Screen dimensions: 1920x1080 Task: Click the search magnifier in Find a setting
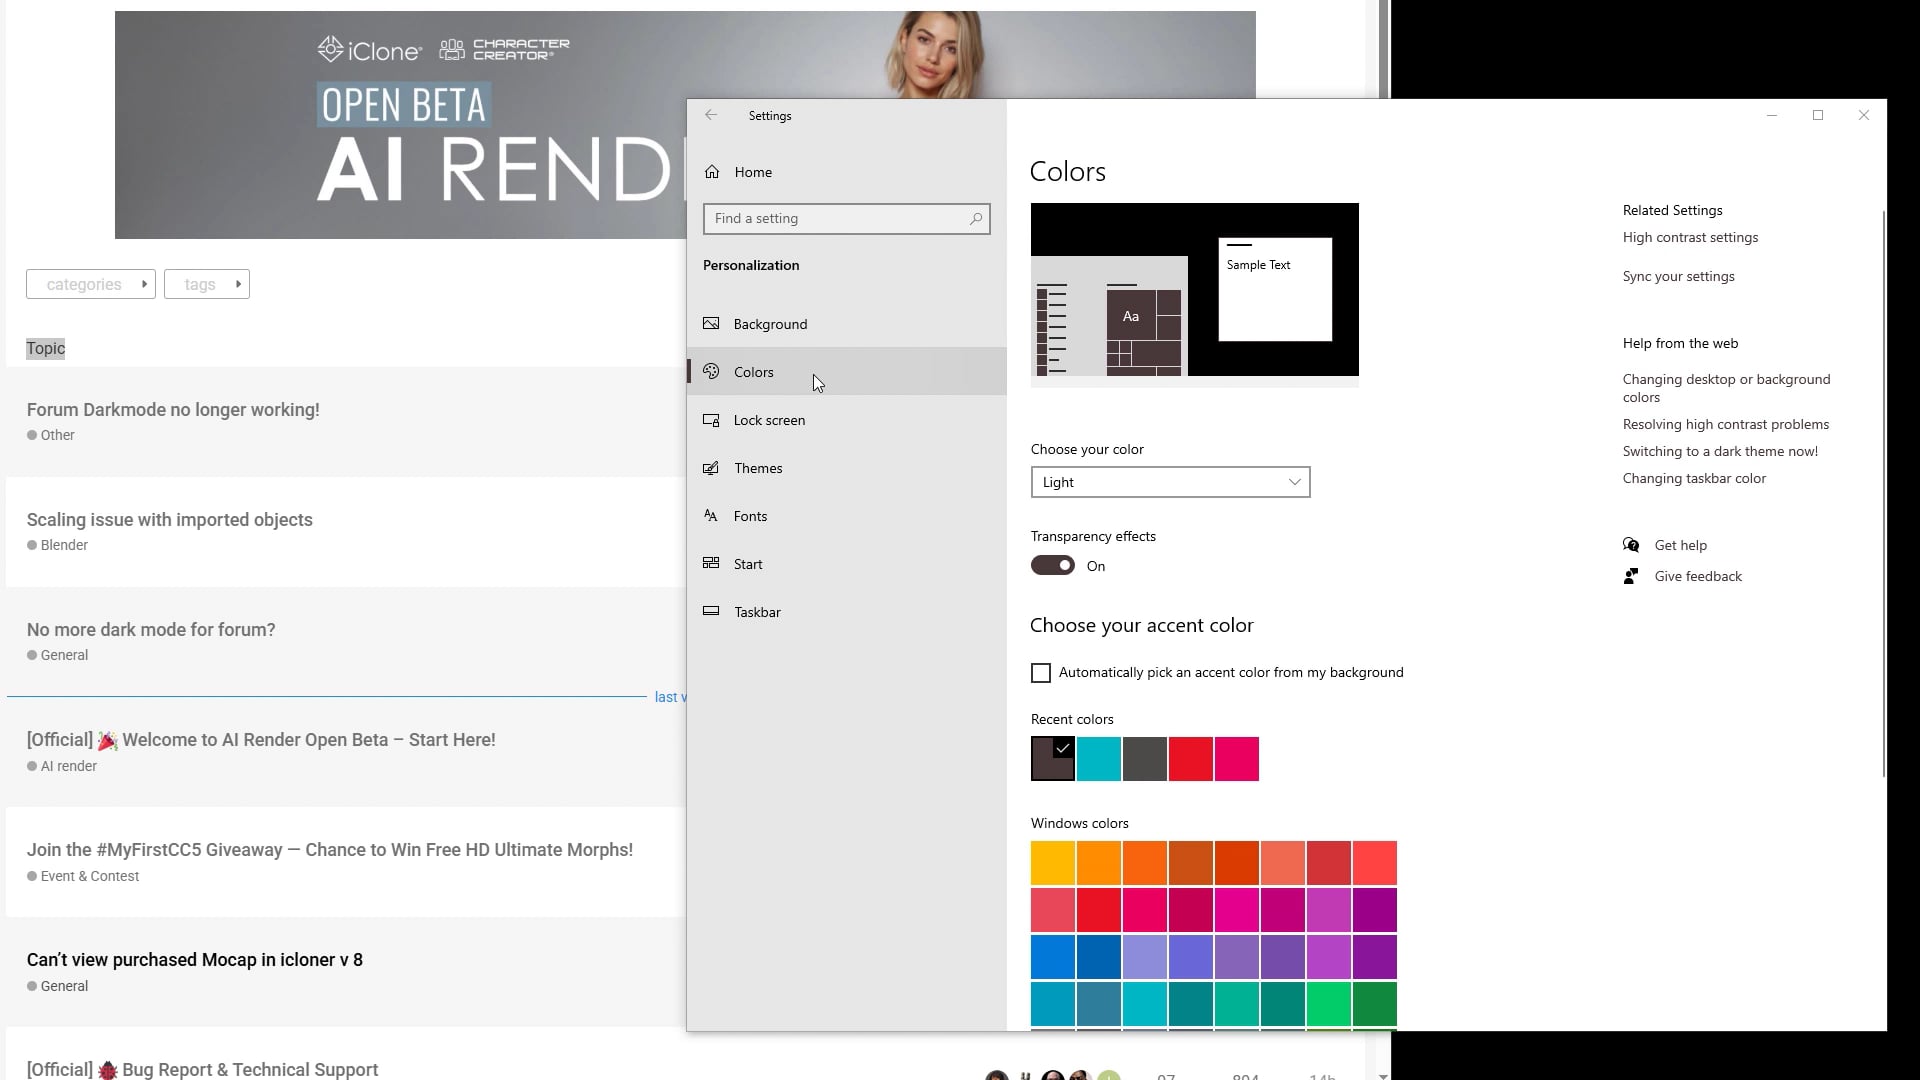(x=975, y=218)
